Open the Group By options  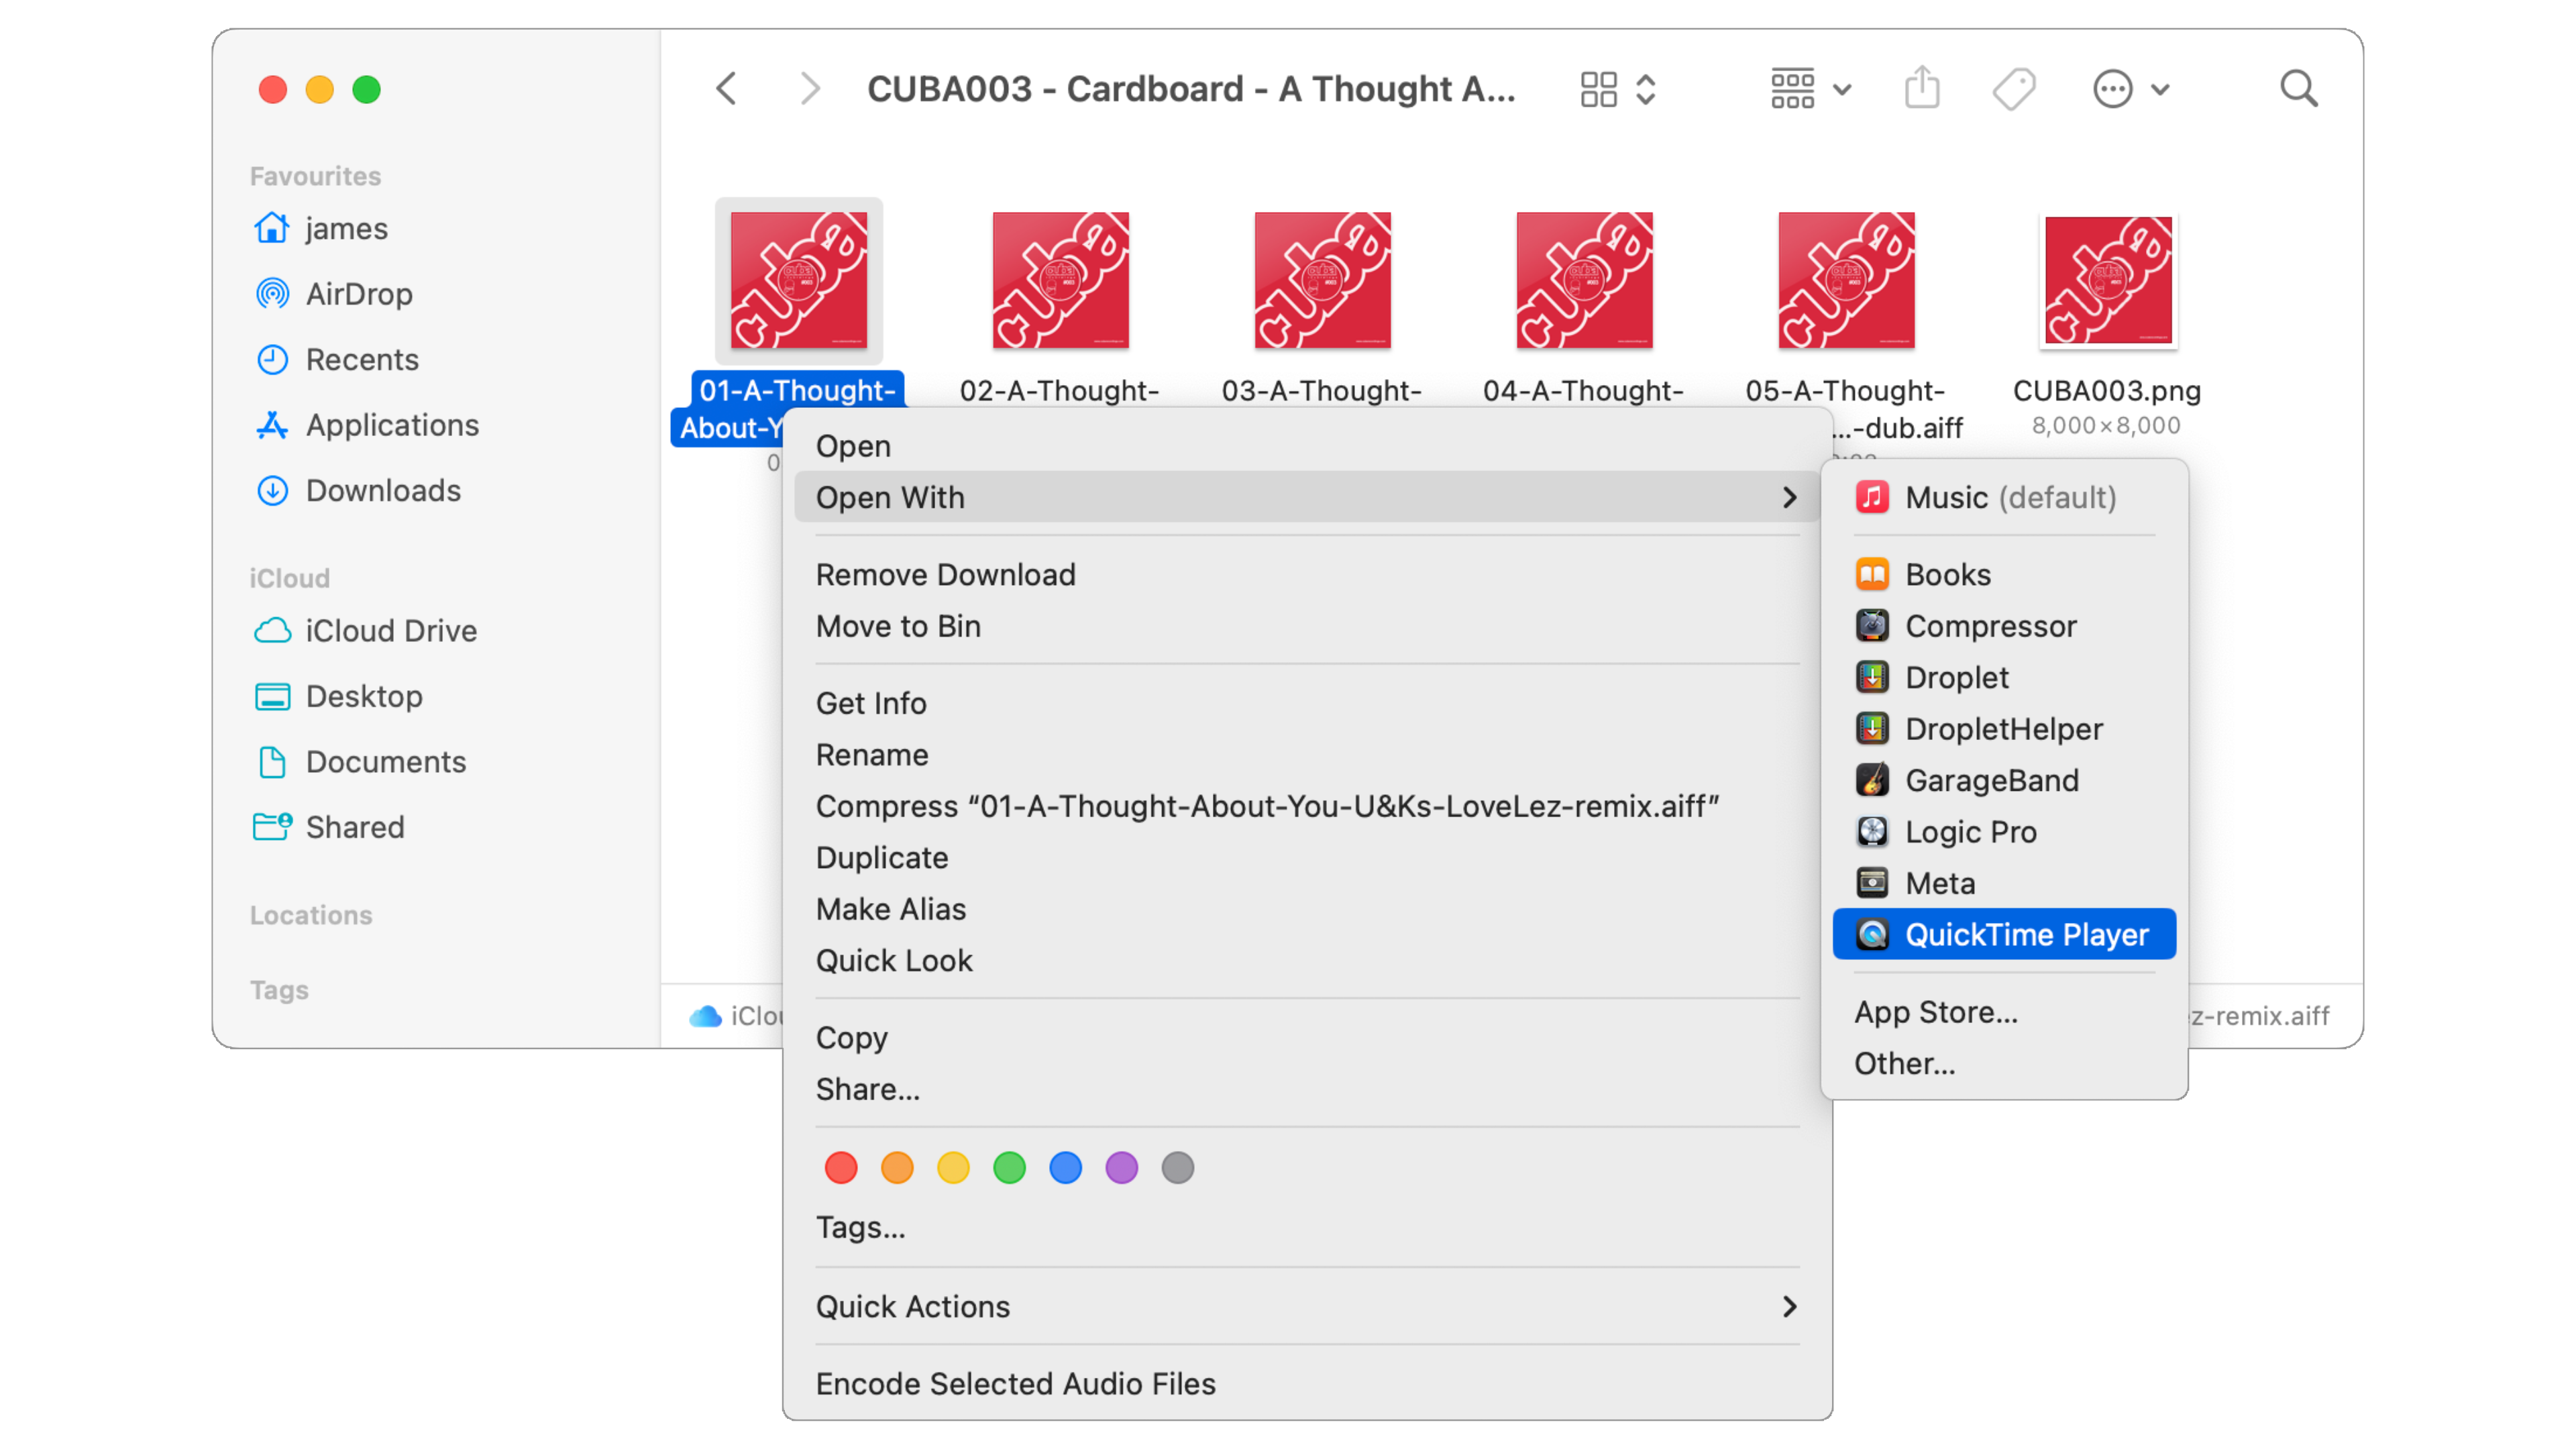pyautogui.click(x=1811, y=89)
